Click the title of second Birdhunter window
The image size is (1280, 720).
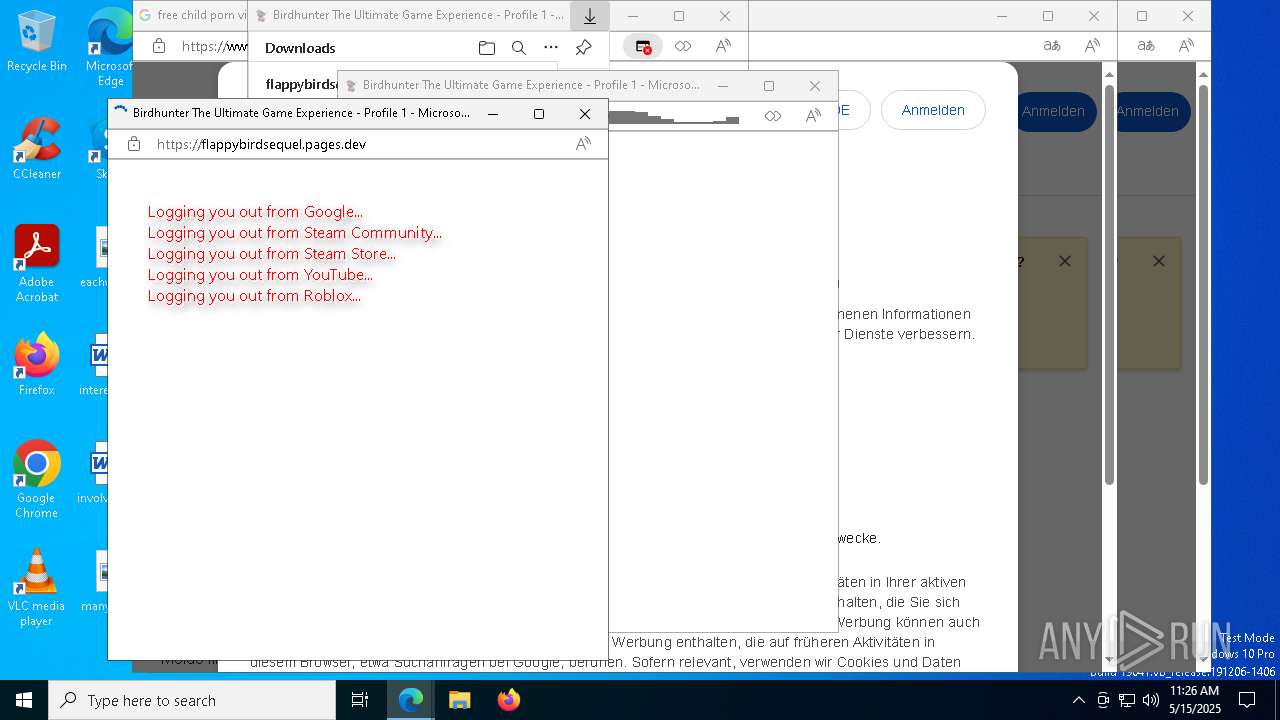point(531,85)
